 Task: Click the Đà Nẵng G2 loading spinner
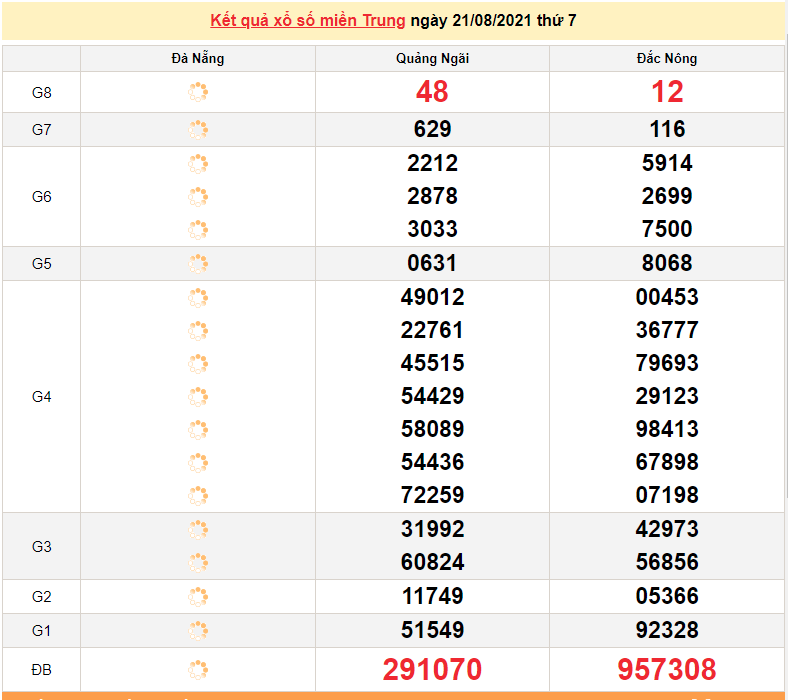pyautogui.click(x=198, y=596)
